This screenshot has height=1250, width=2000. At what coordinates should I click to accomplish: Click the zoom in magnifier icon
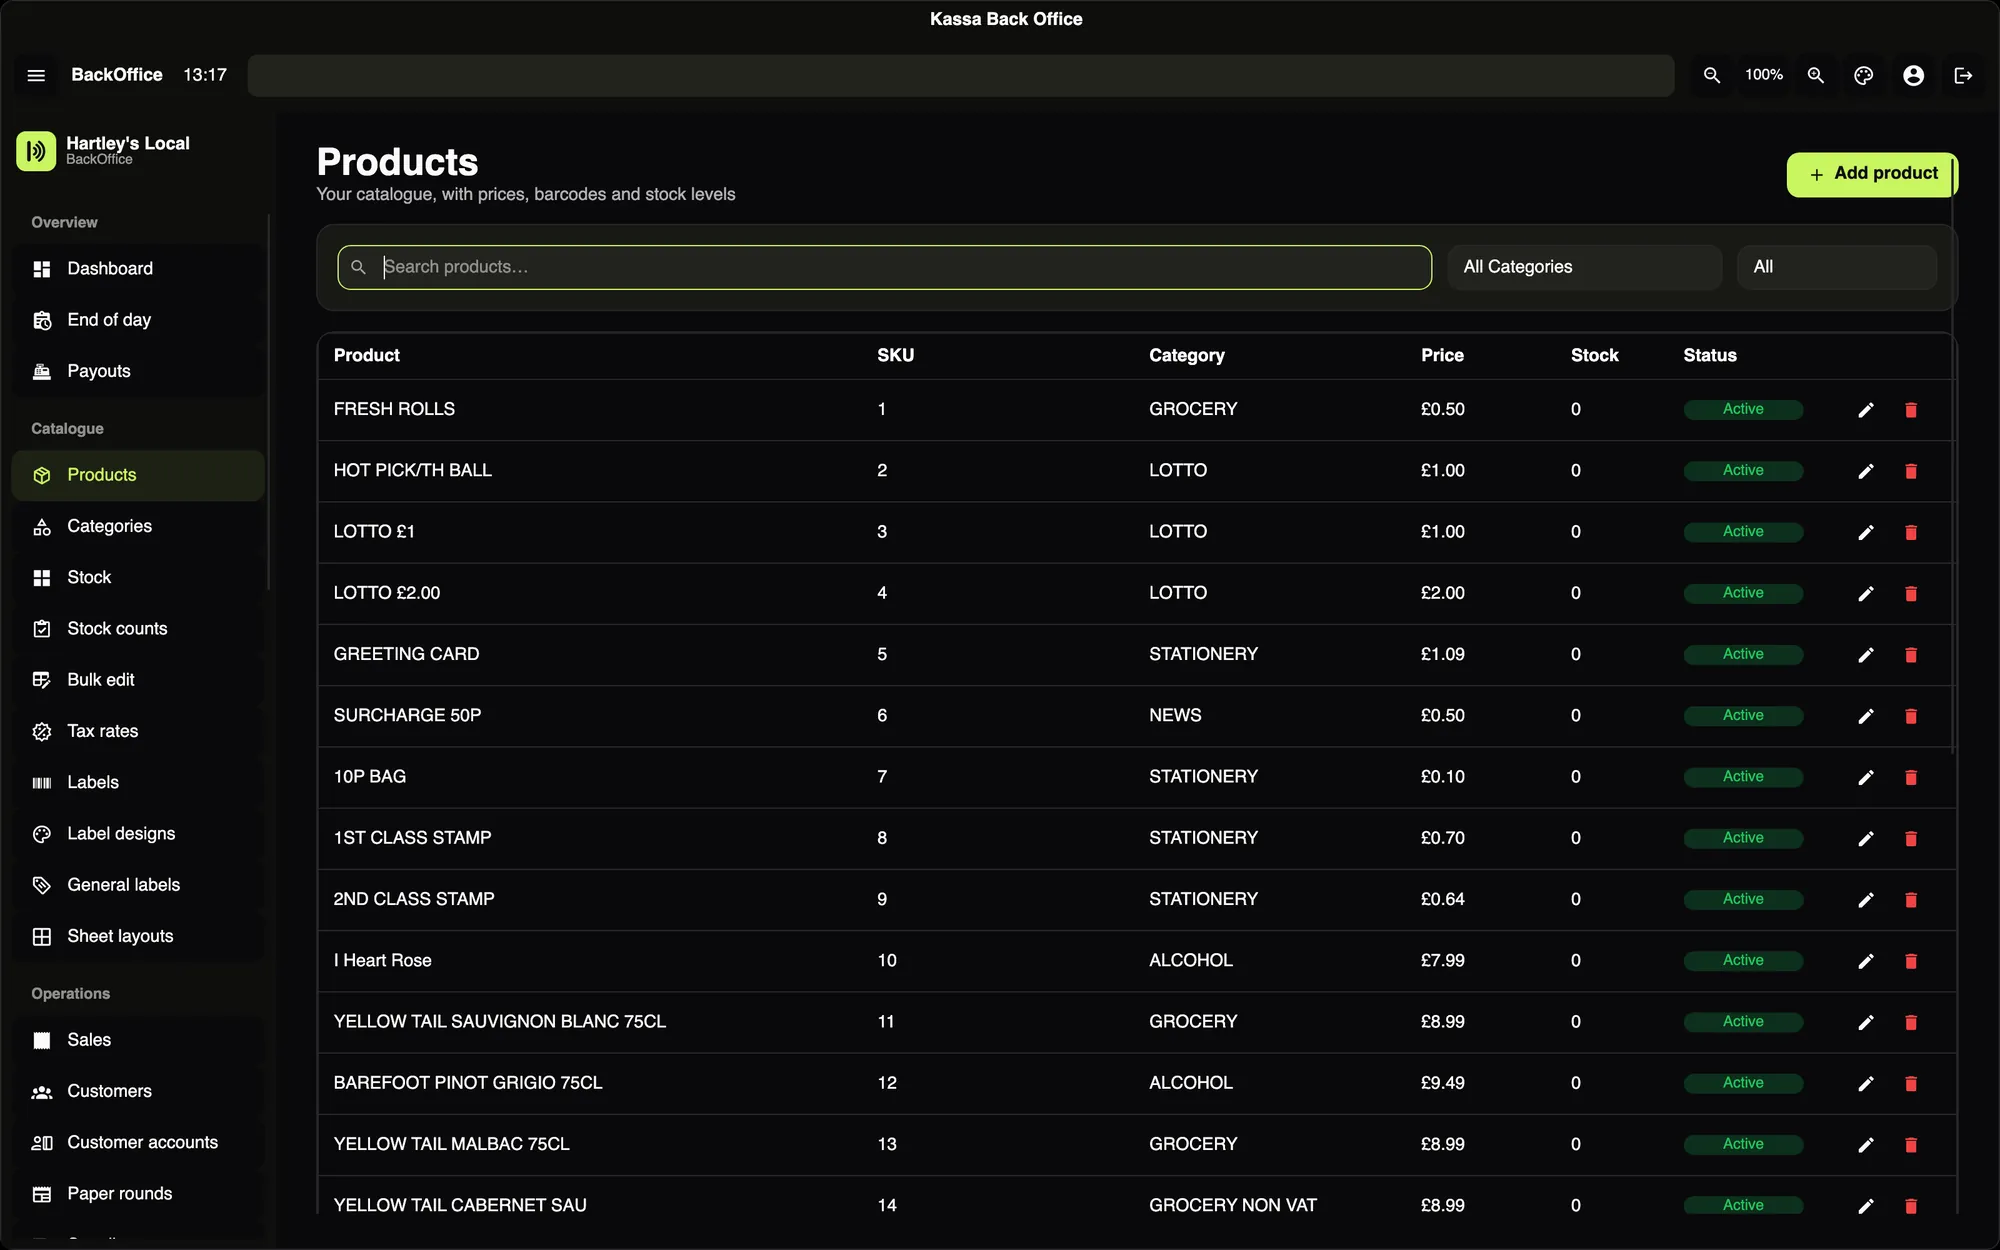(x=1816, y=75)
